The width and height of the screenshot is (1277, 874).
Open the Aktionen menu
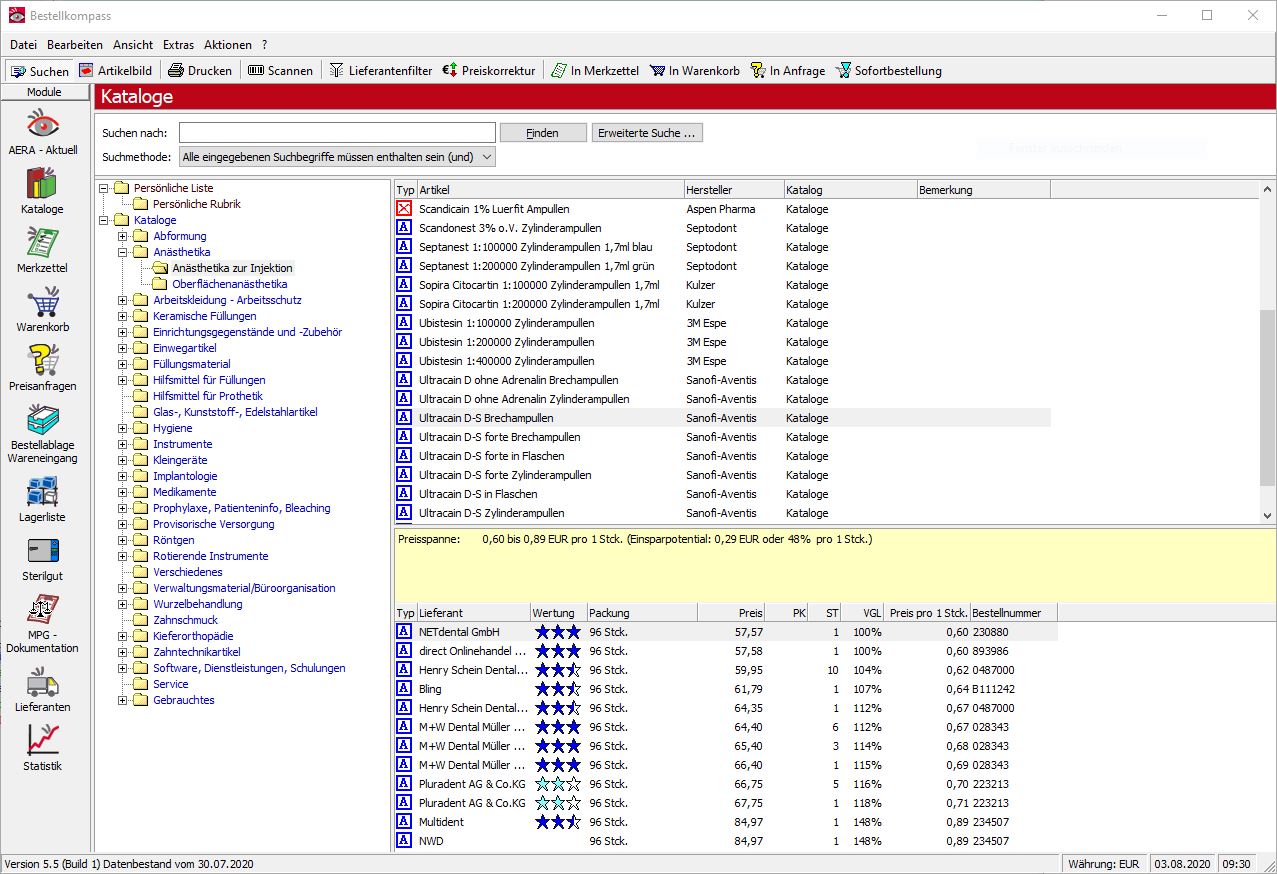(x=228, y=45)
